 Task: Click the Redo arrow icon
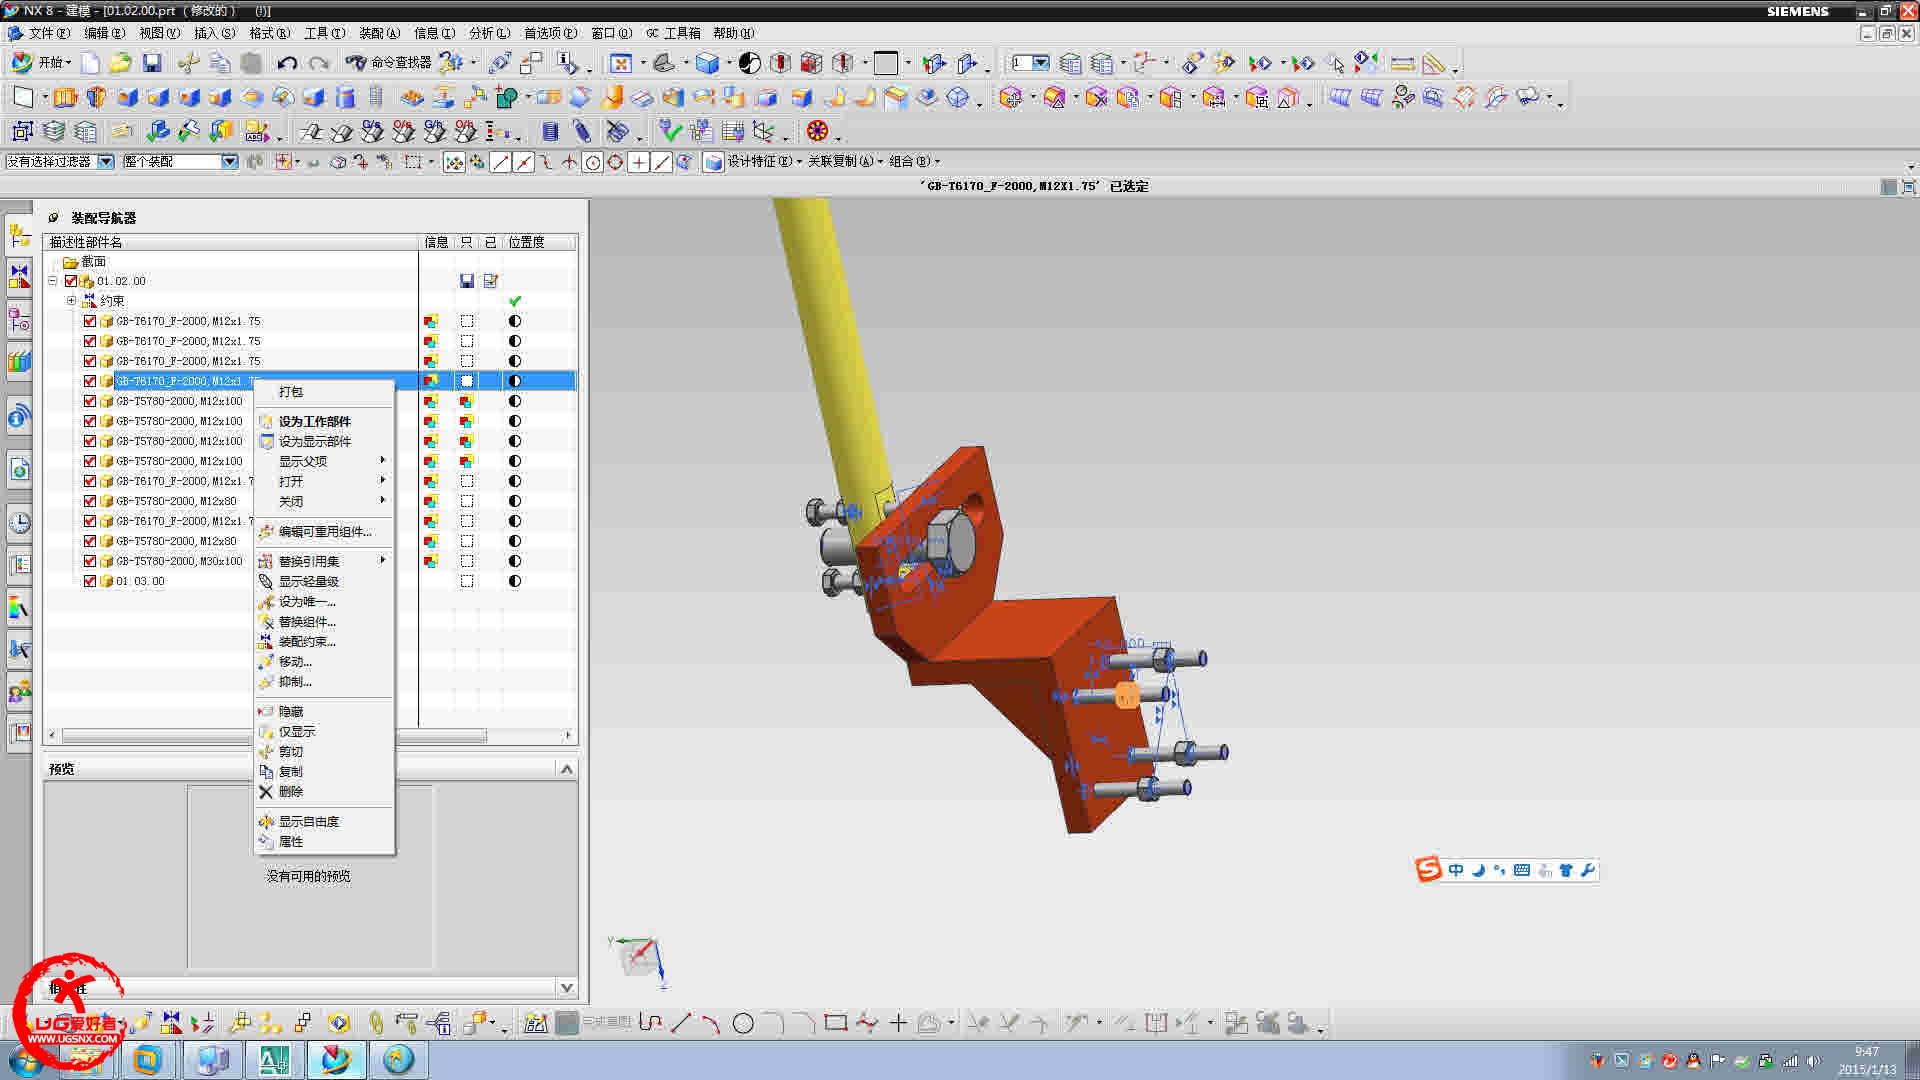click(x=318, y=63)
